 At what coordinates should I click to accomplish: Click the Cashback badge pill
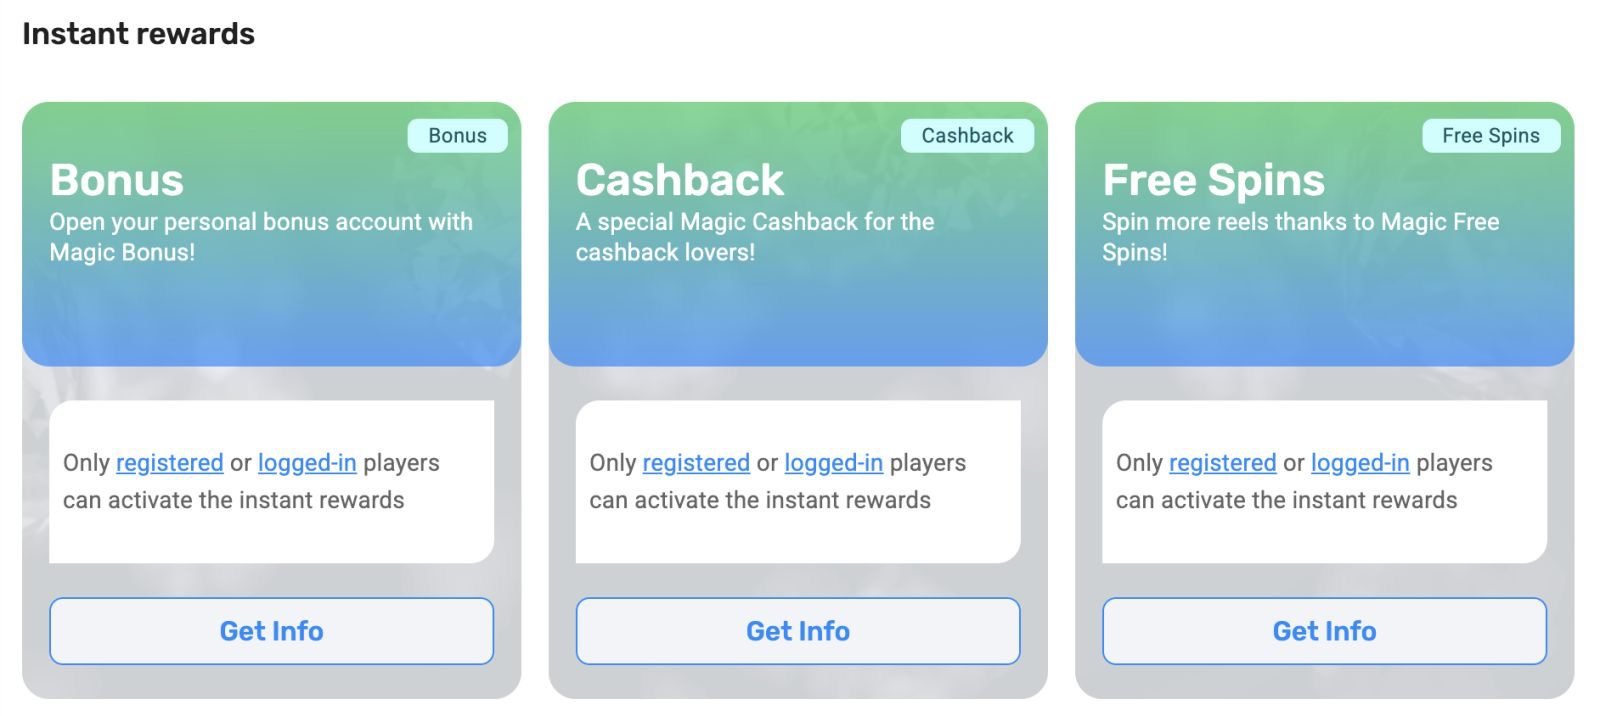point(967,135)
